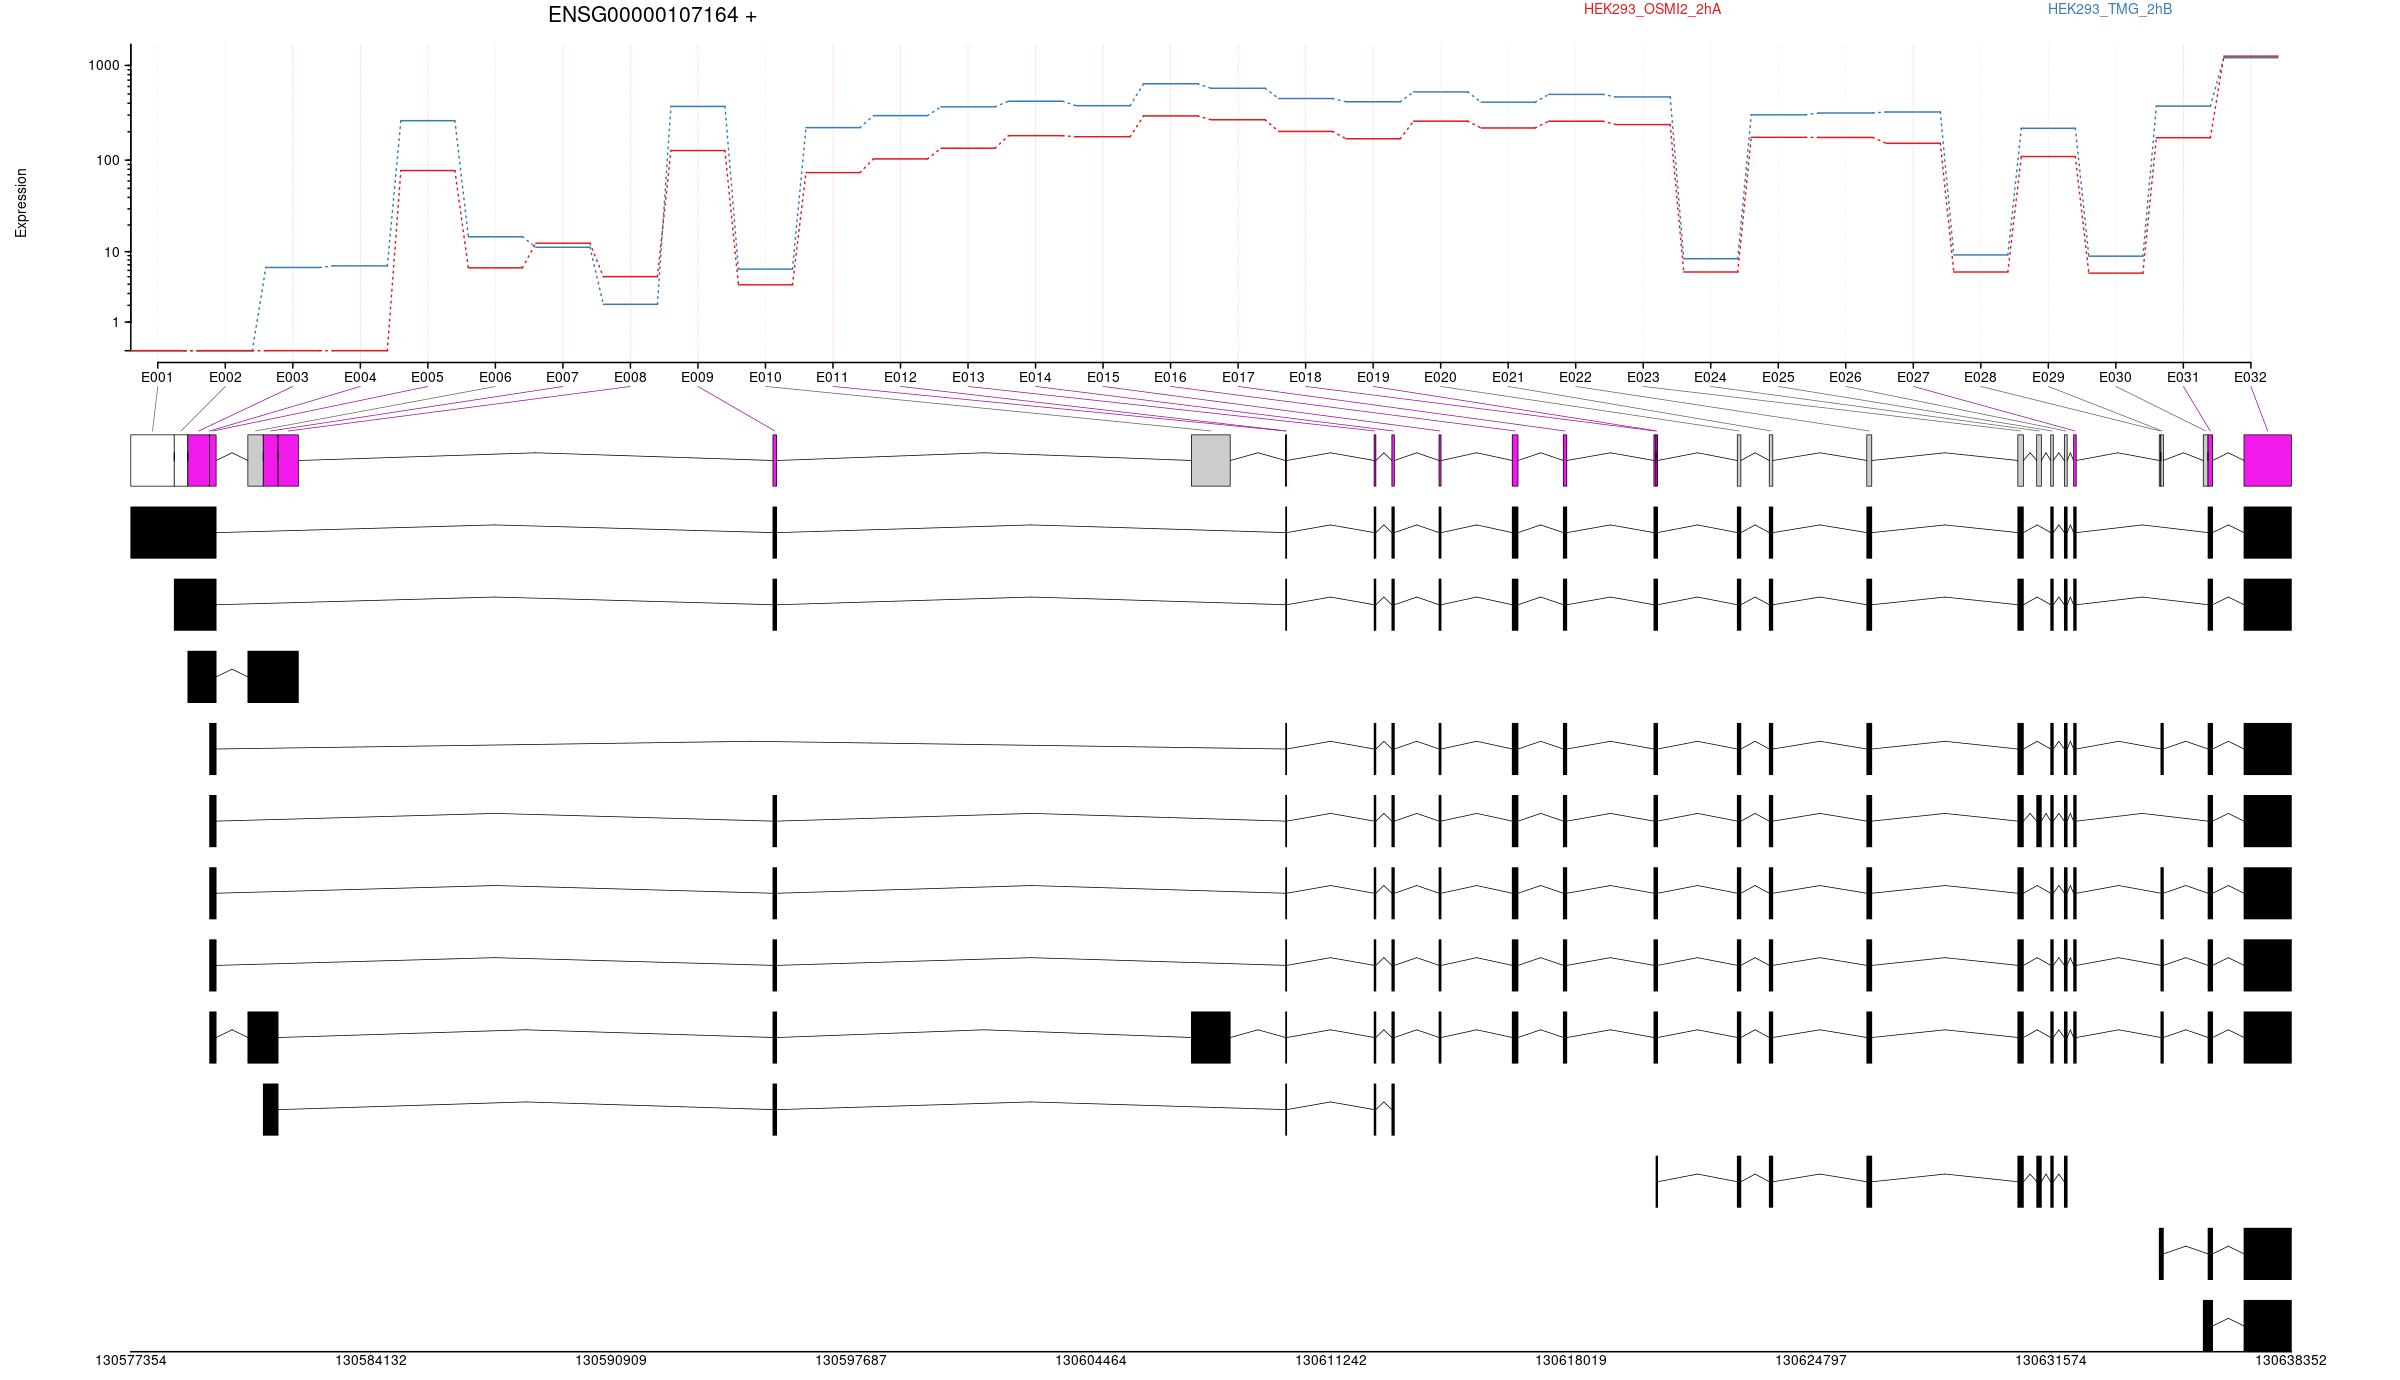The image size is (2400, 1380).
Task: Click exon label E002
Action: (225, 377)
